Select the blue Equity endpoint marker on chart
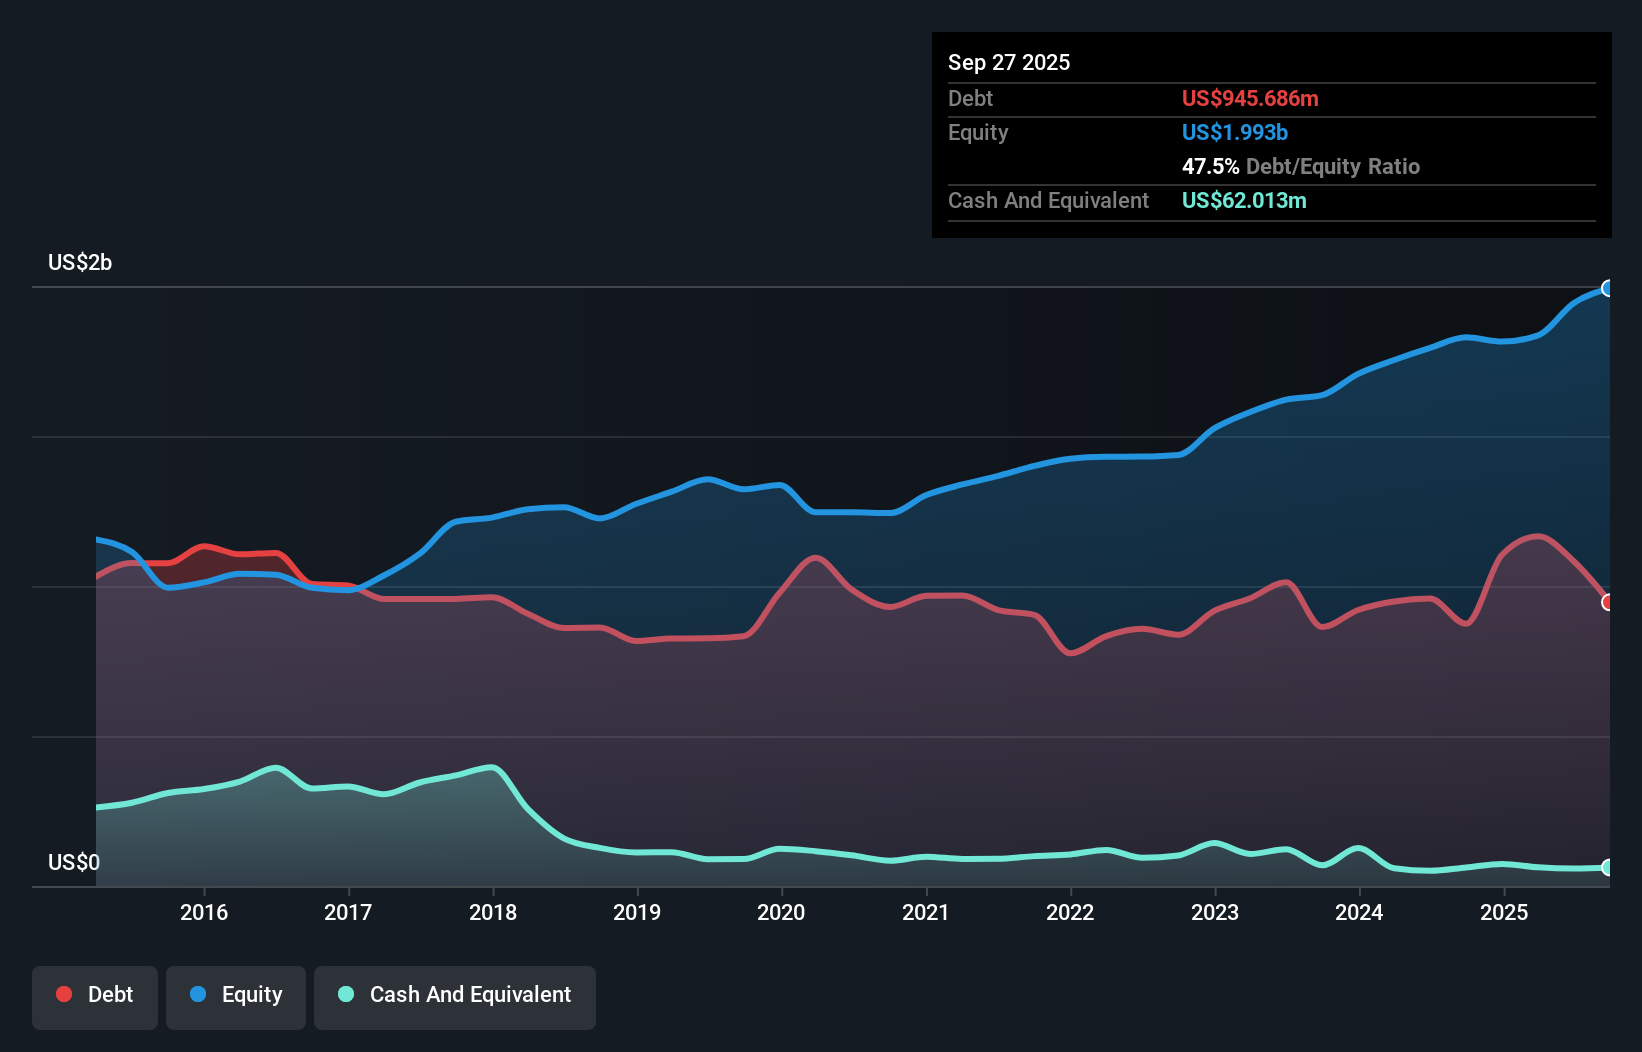 1607,288
